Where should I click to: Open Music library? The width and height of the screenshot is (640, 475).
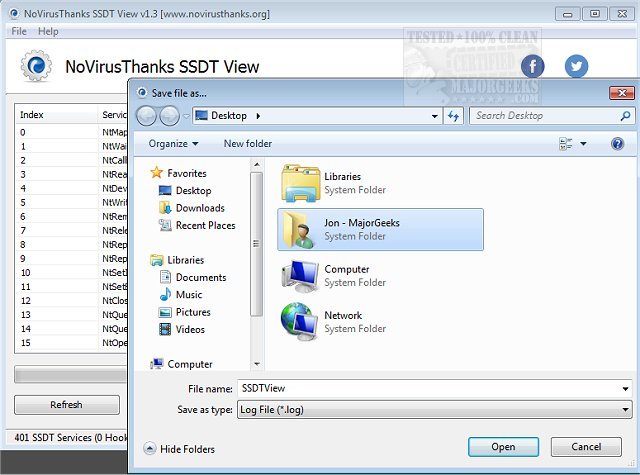click(x=181, y=295)
